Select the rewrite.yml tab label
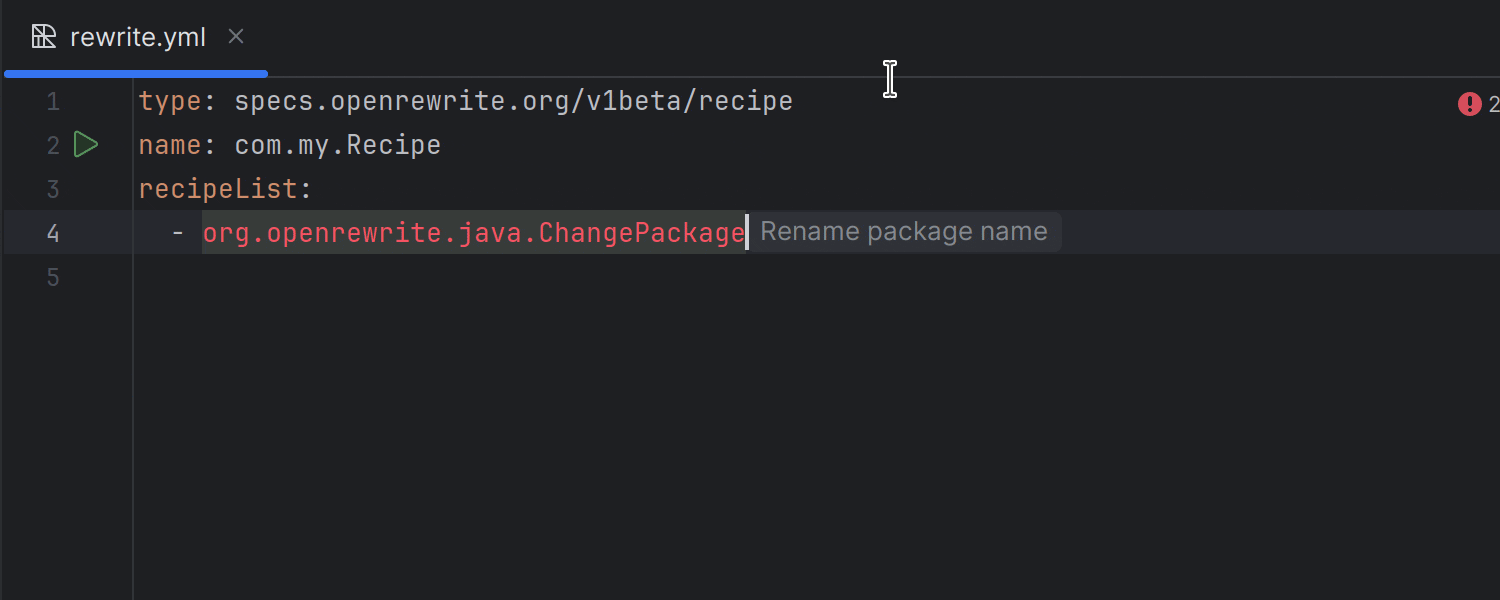The height and width of the screenshot is (600, 1500). (x=138, y=38)
